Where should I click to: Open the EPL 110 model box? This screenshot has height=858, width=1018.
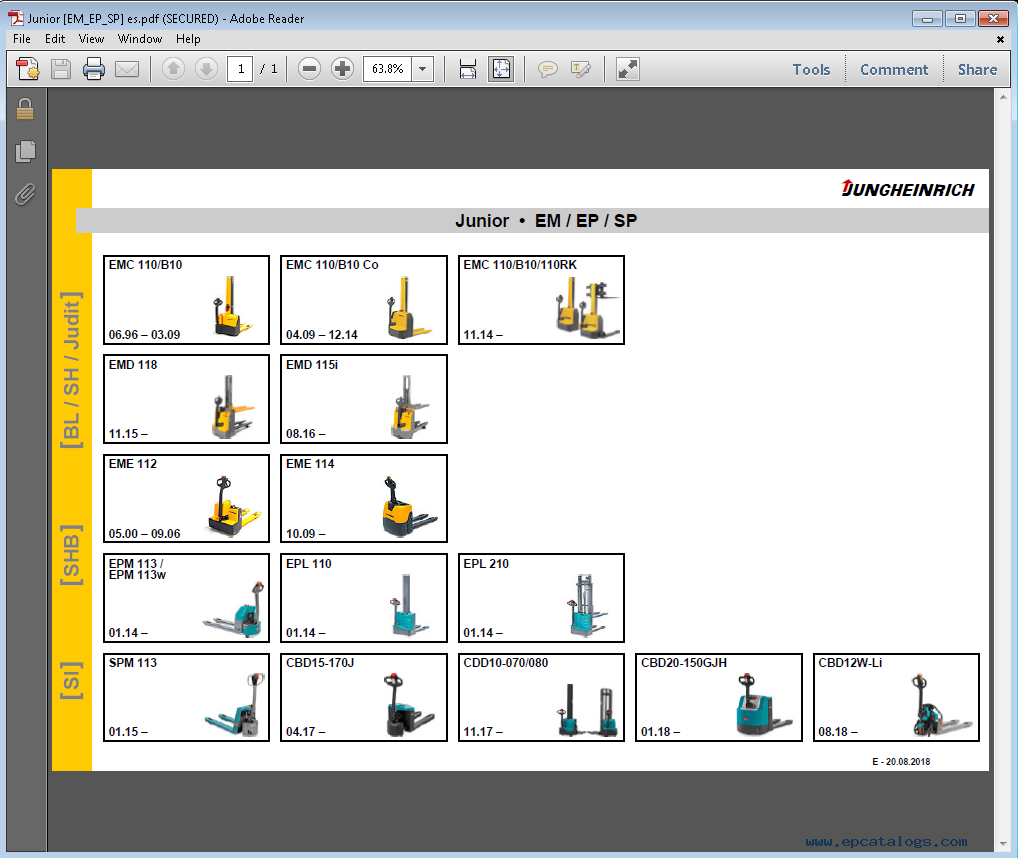click(364, 598)
